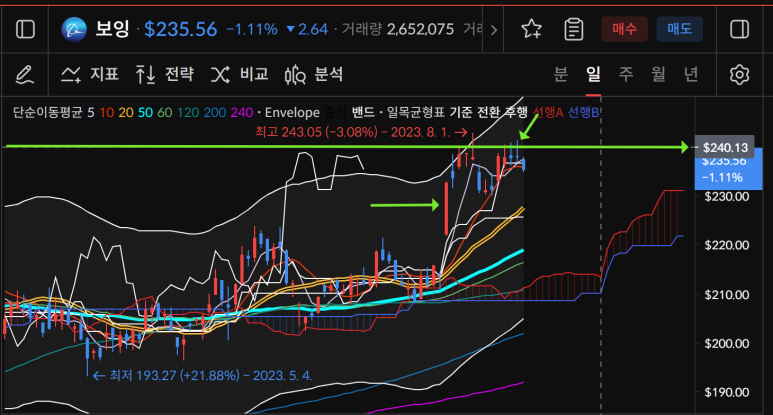Toggle moving average period 50
Screen dimensions: 773x415
coord(145,112)
